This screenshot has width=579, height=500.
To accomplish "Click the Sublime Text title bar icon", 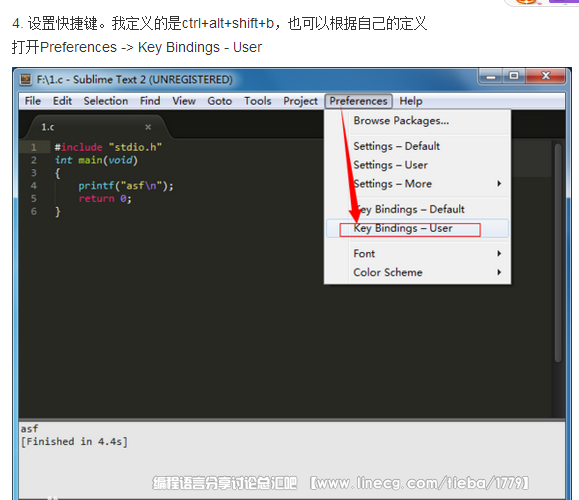I will [26, 79].
